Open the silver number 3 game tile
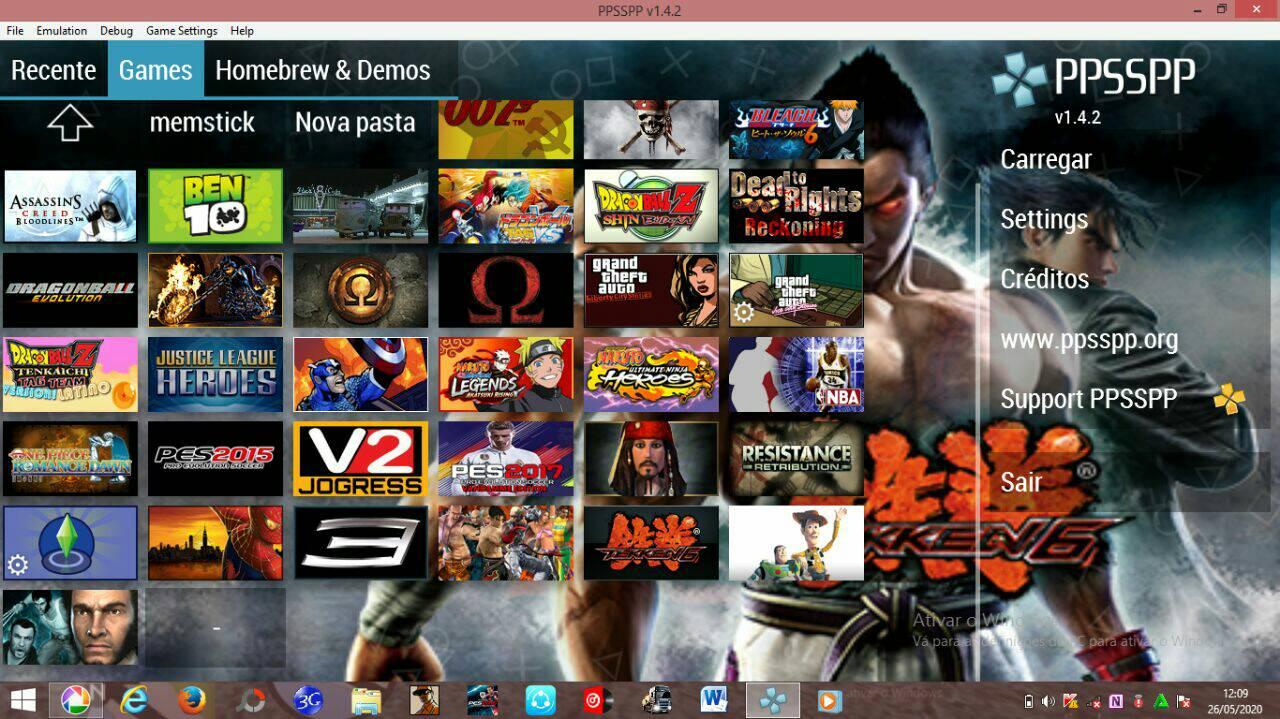The height and width of the screenshot is (719, 1280). coord(360,543)
